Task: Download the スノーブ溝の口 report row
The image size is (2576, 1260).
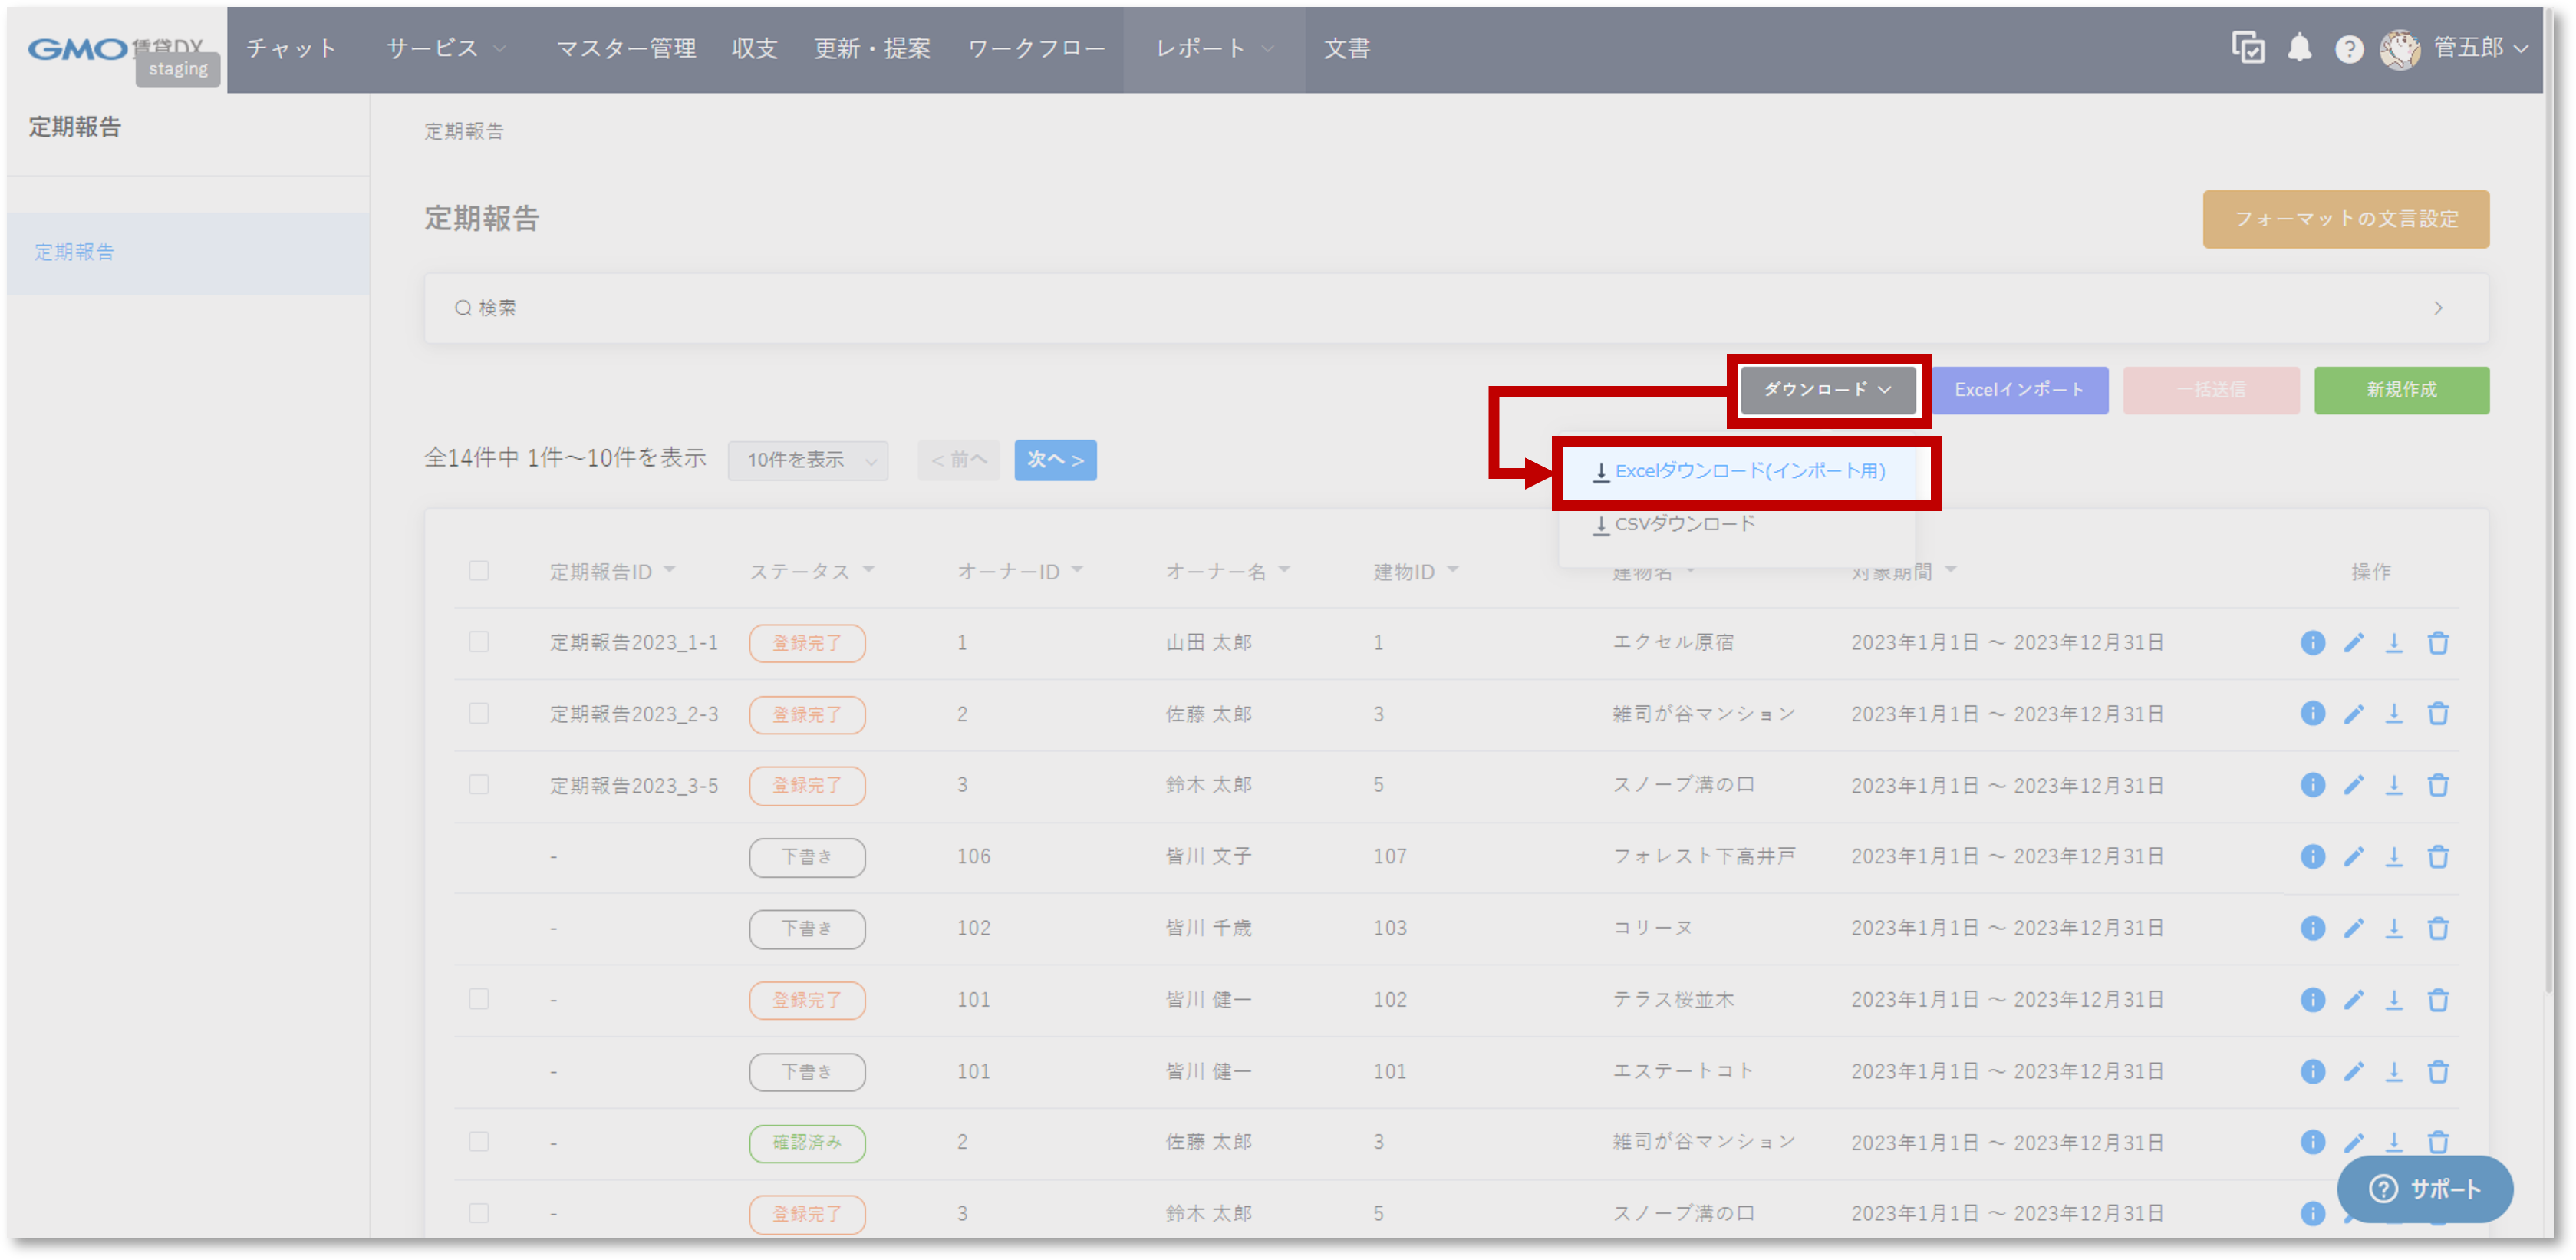Action: (2396, 785)
